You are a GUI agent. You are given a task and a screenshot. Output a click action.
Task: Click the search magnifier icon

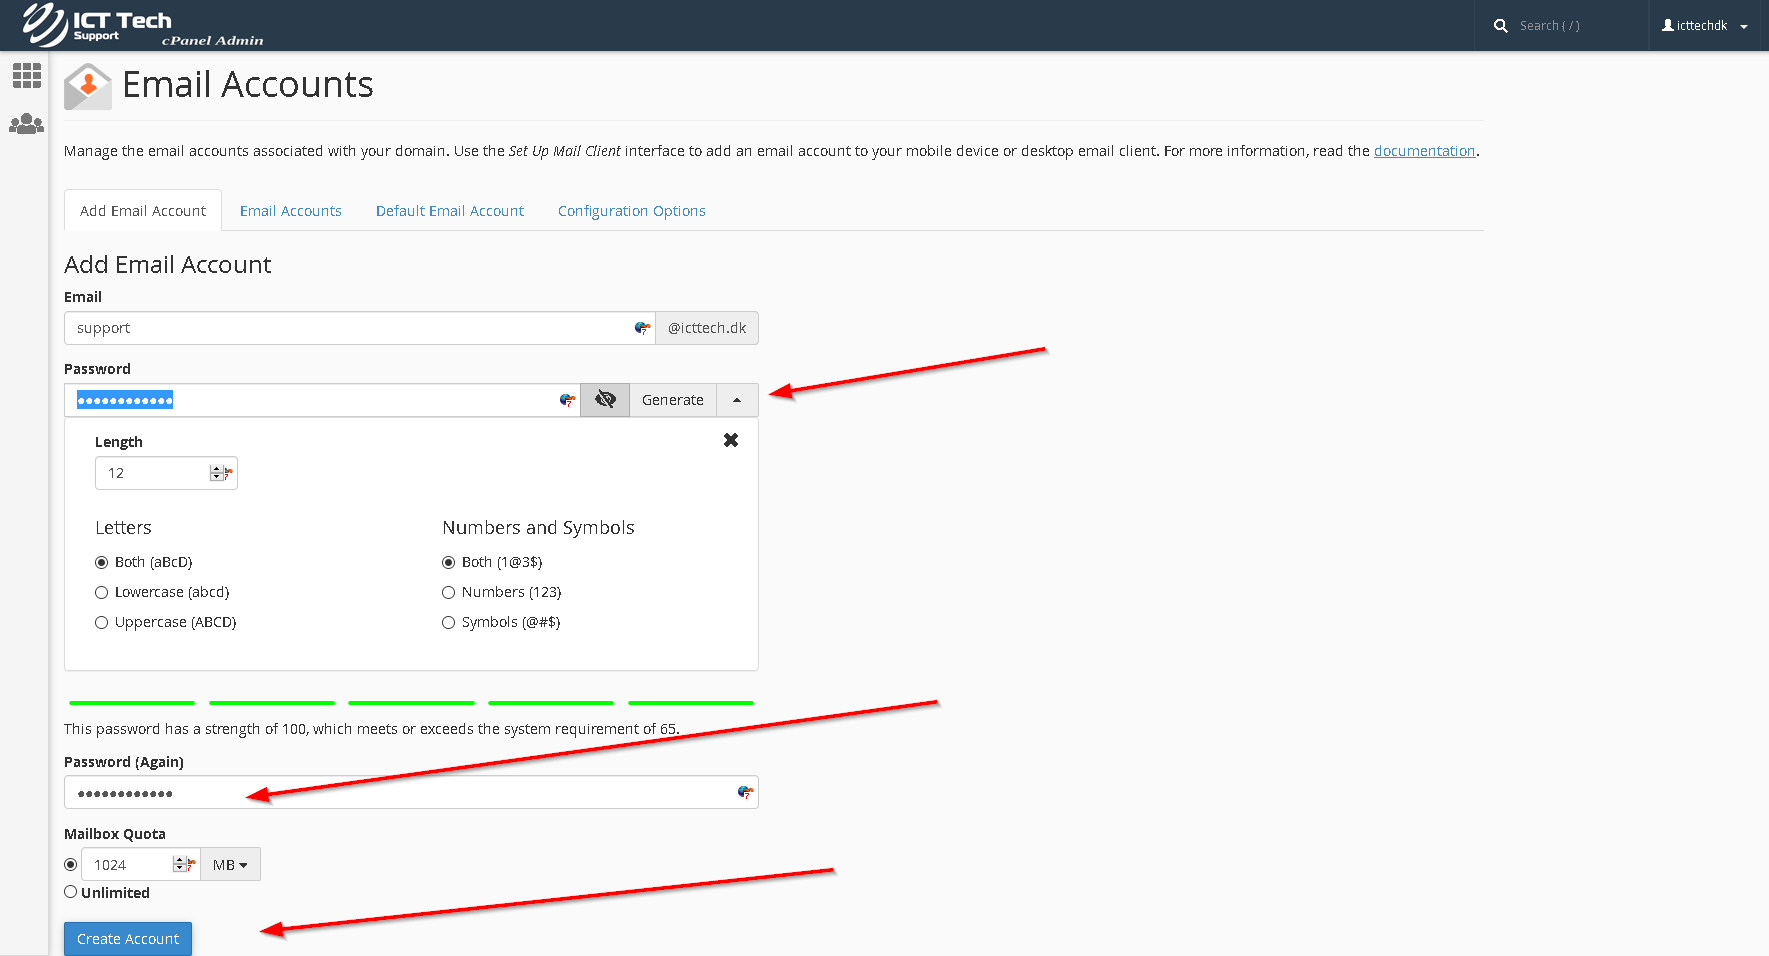click(1500, 25)
